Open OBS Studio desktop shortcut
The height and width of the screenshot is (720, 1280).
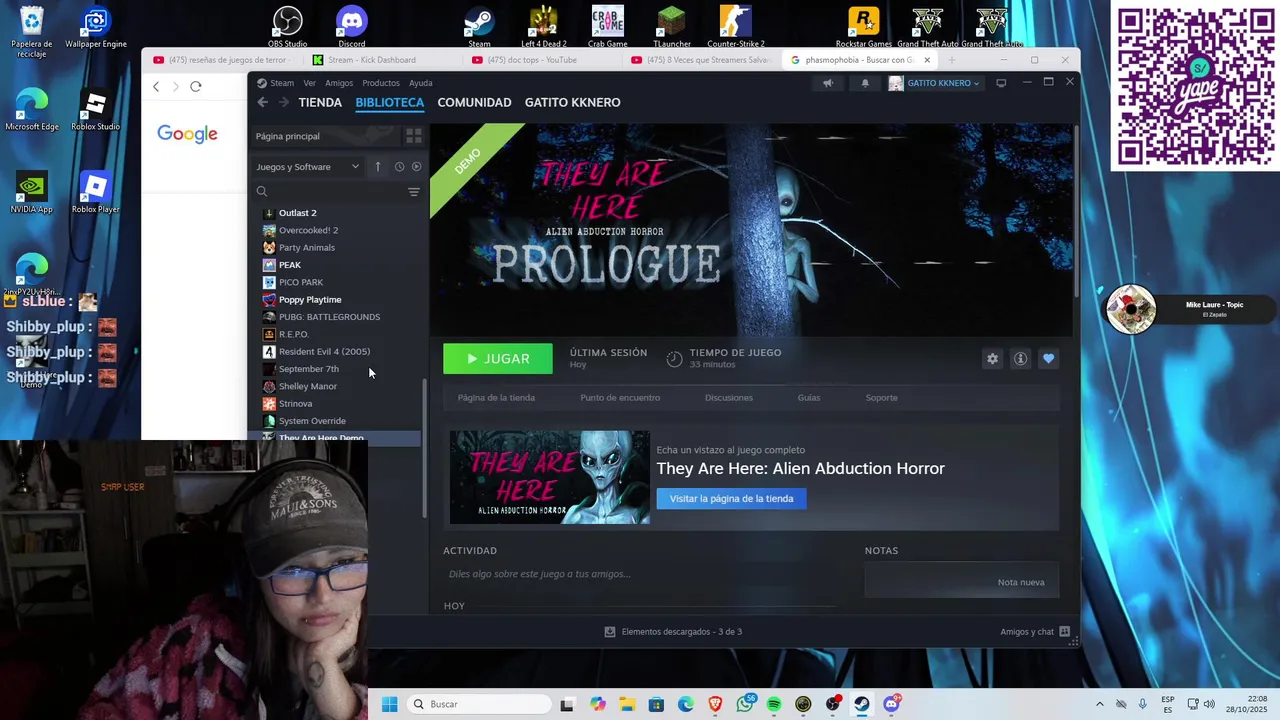pyautogui.click(x=288, y=27)
